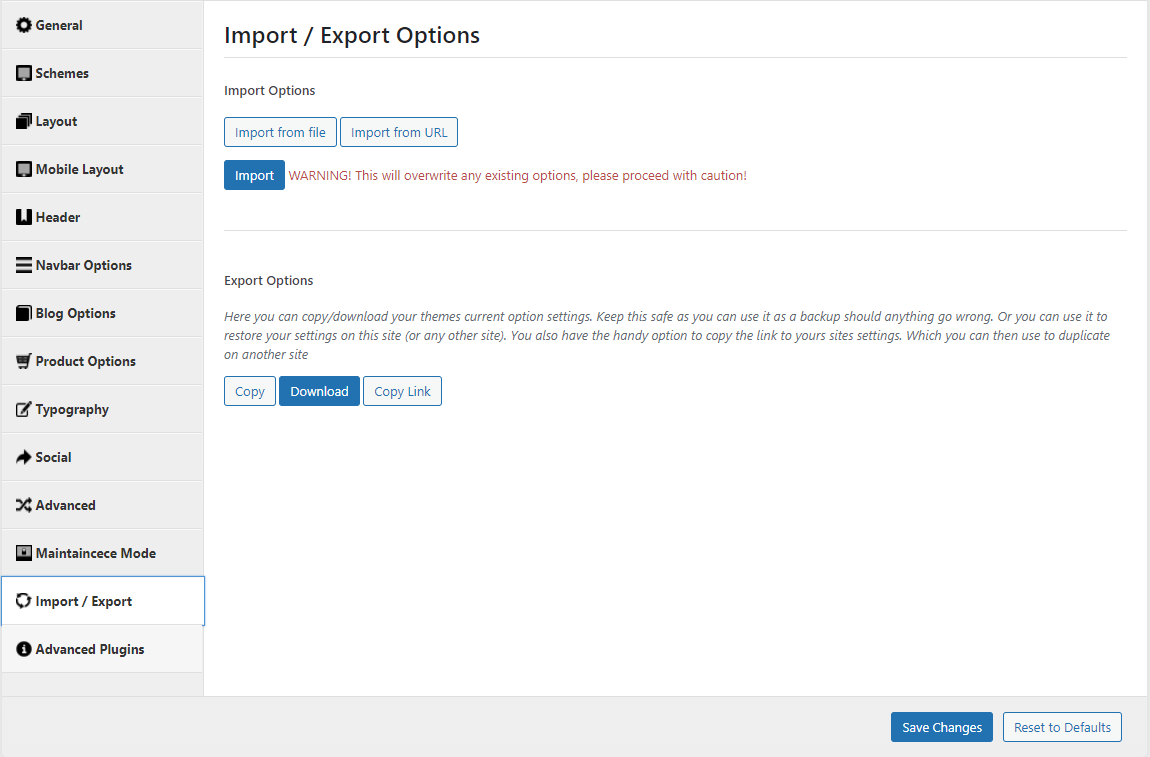The height and width of the screenshot is (757, 1150).
Task: Reset to Defaults in footer
Action: click(x=1062, y=727)
